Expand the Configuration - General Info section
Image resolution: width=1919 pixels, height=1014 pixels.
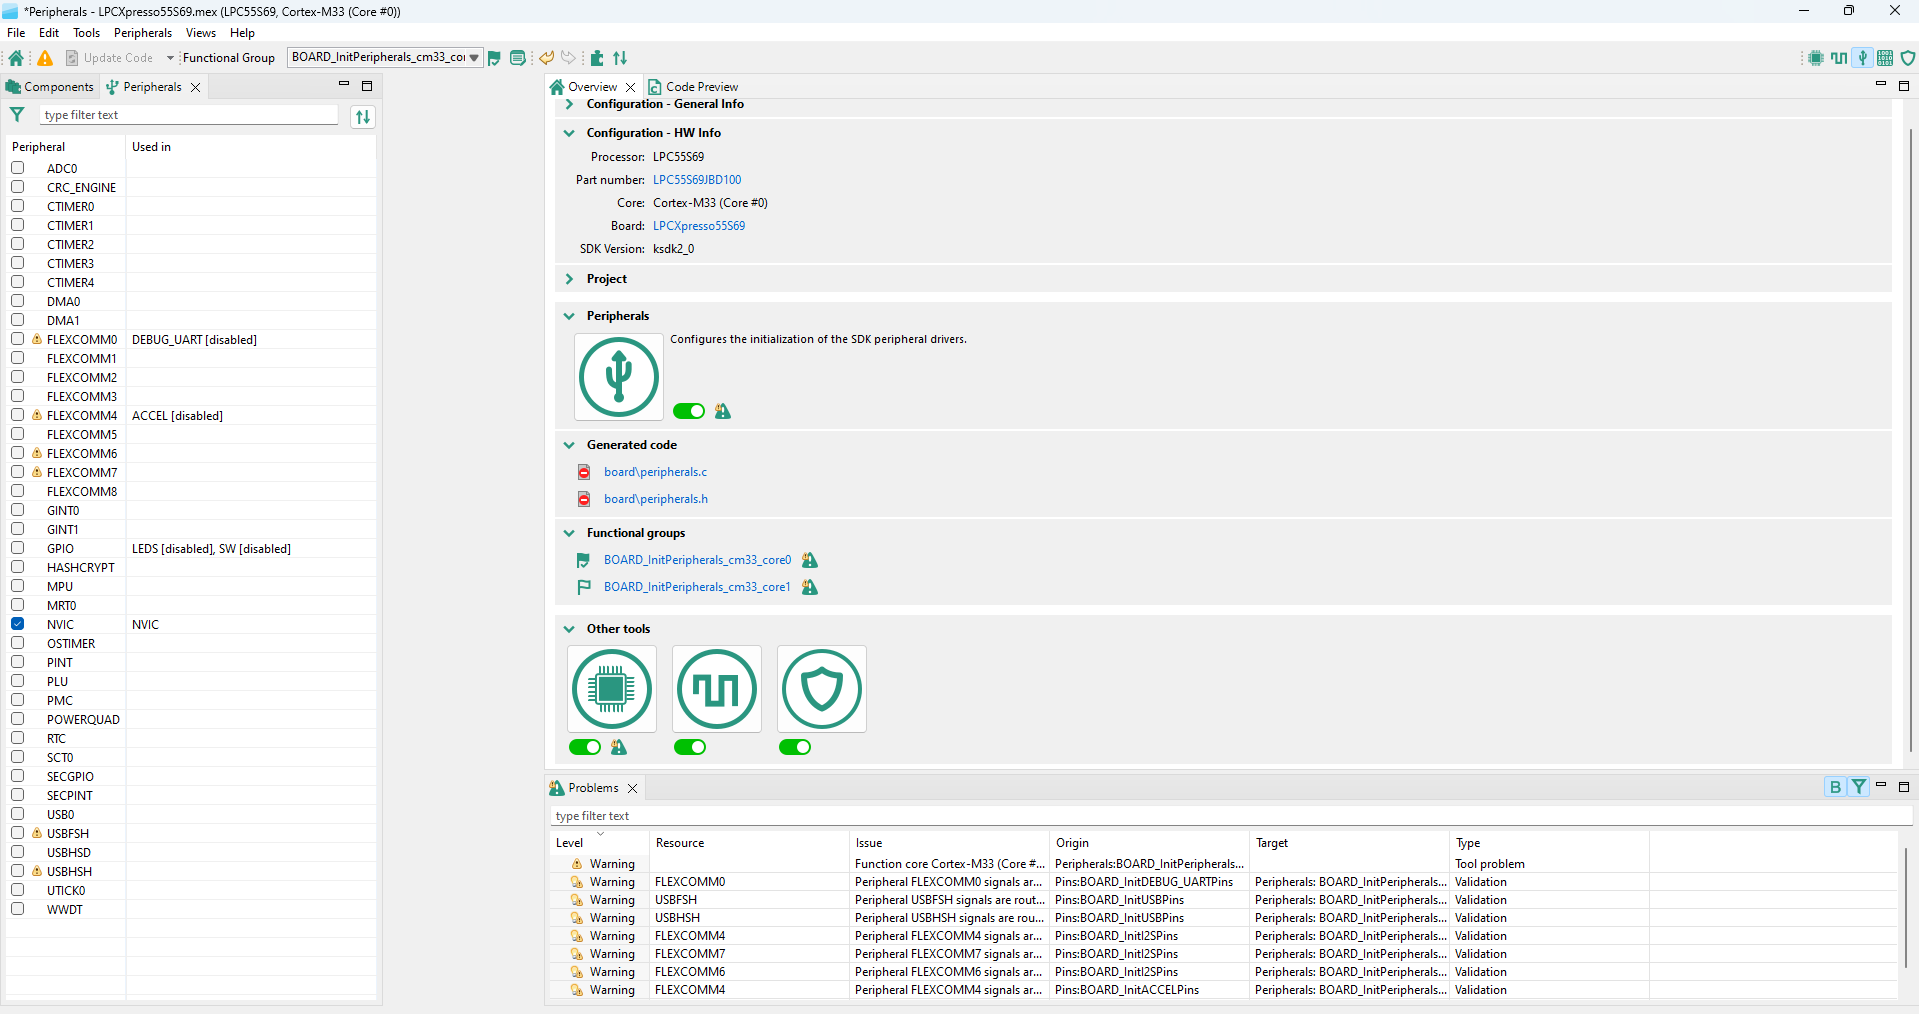click(569, 104)
